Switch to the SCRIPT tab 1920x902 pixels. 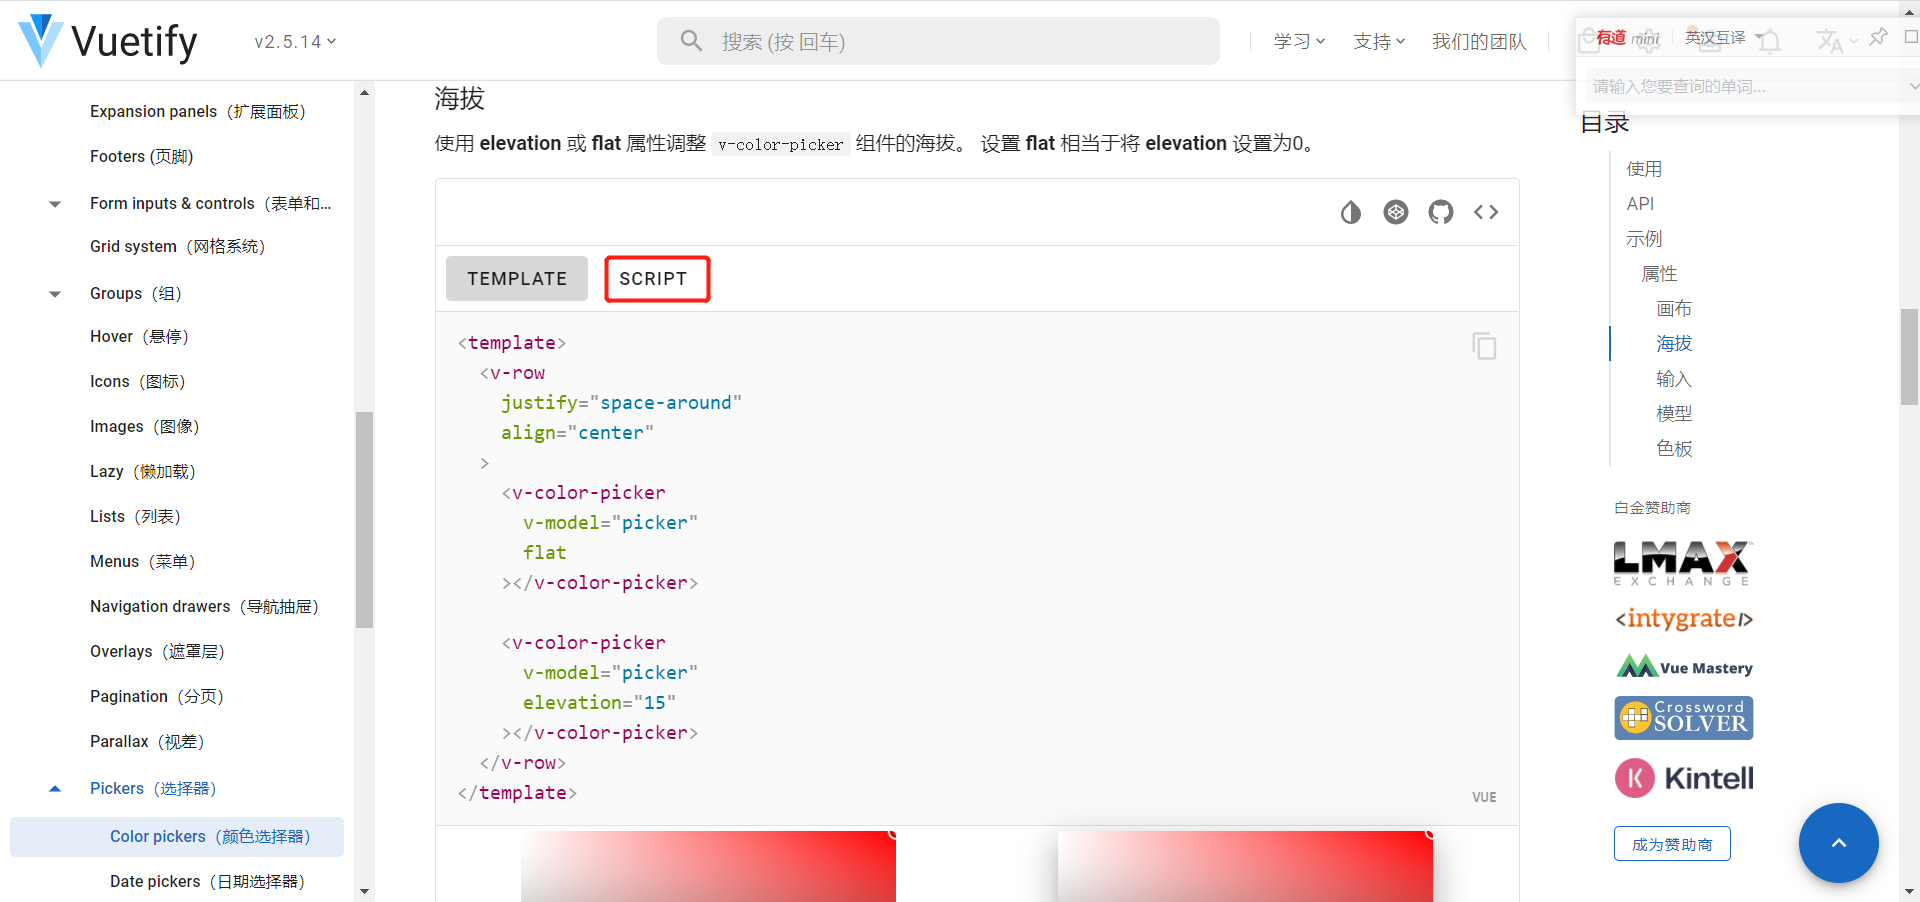tap(655, 279)
